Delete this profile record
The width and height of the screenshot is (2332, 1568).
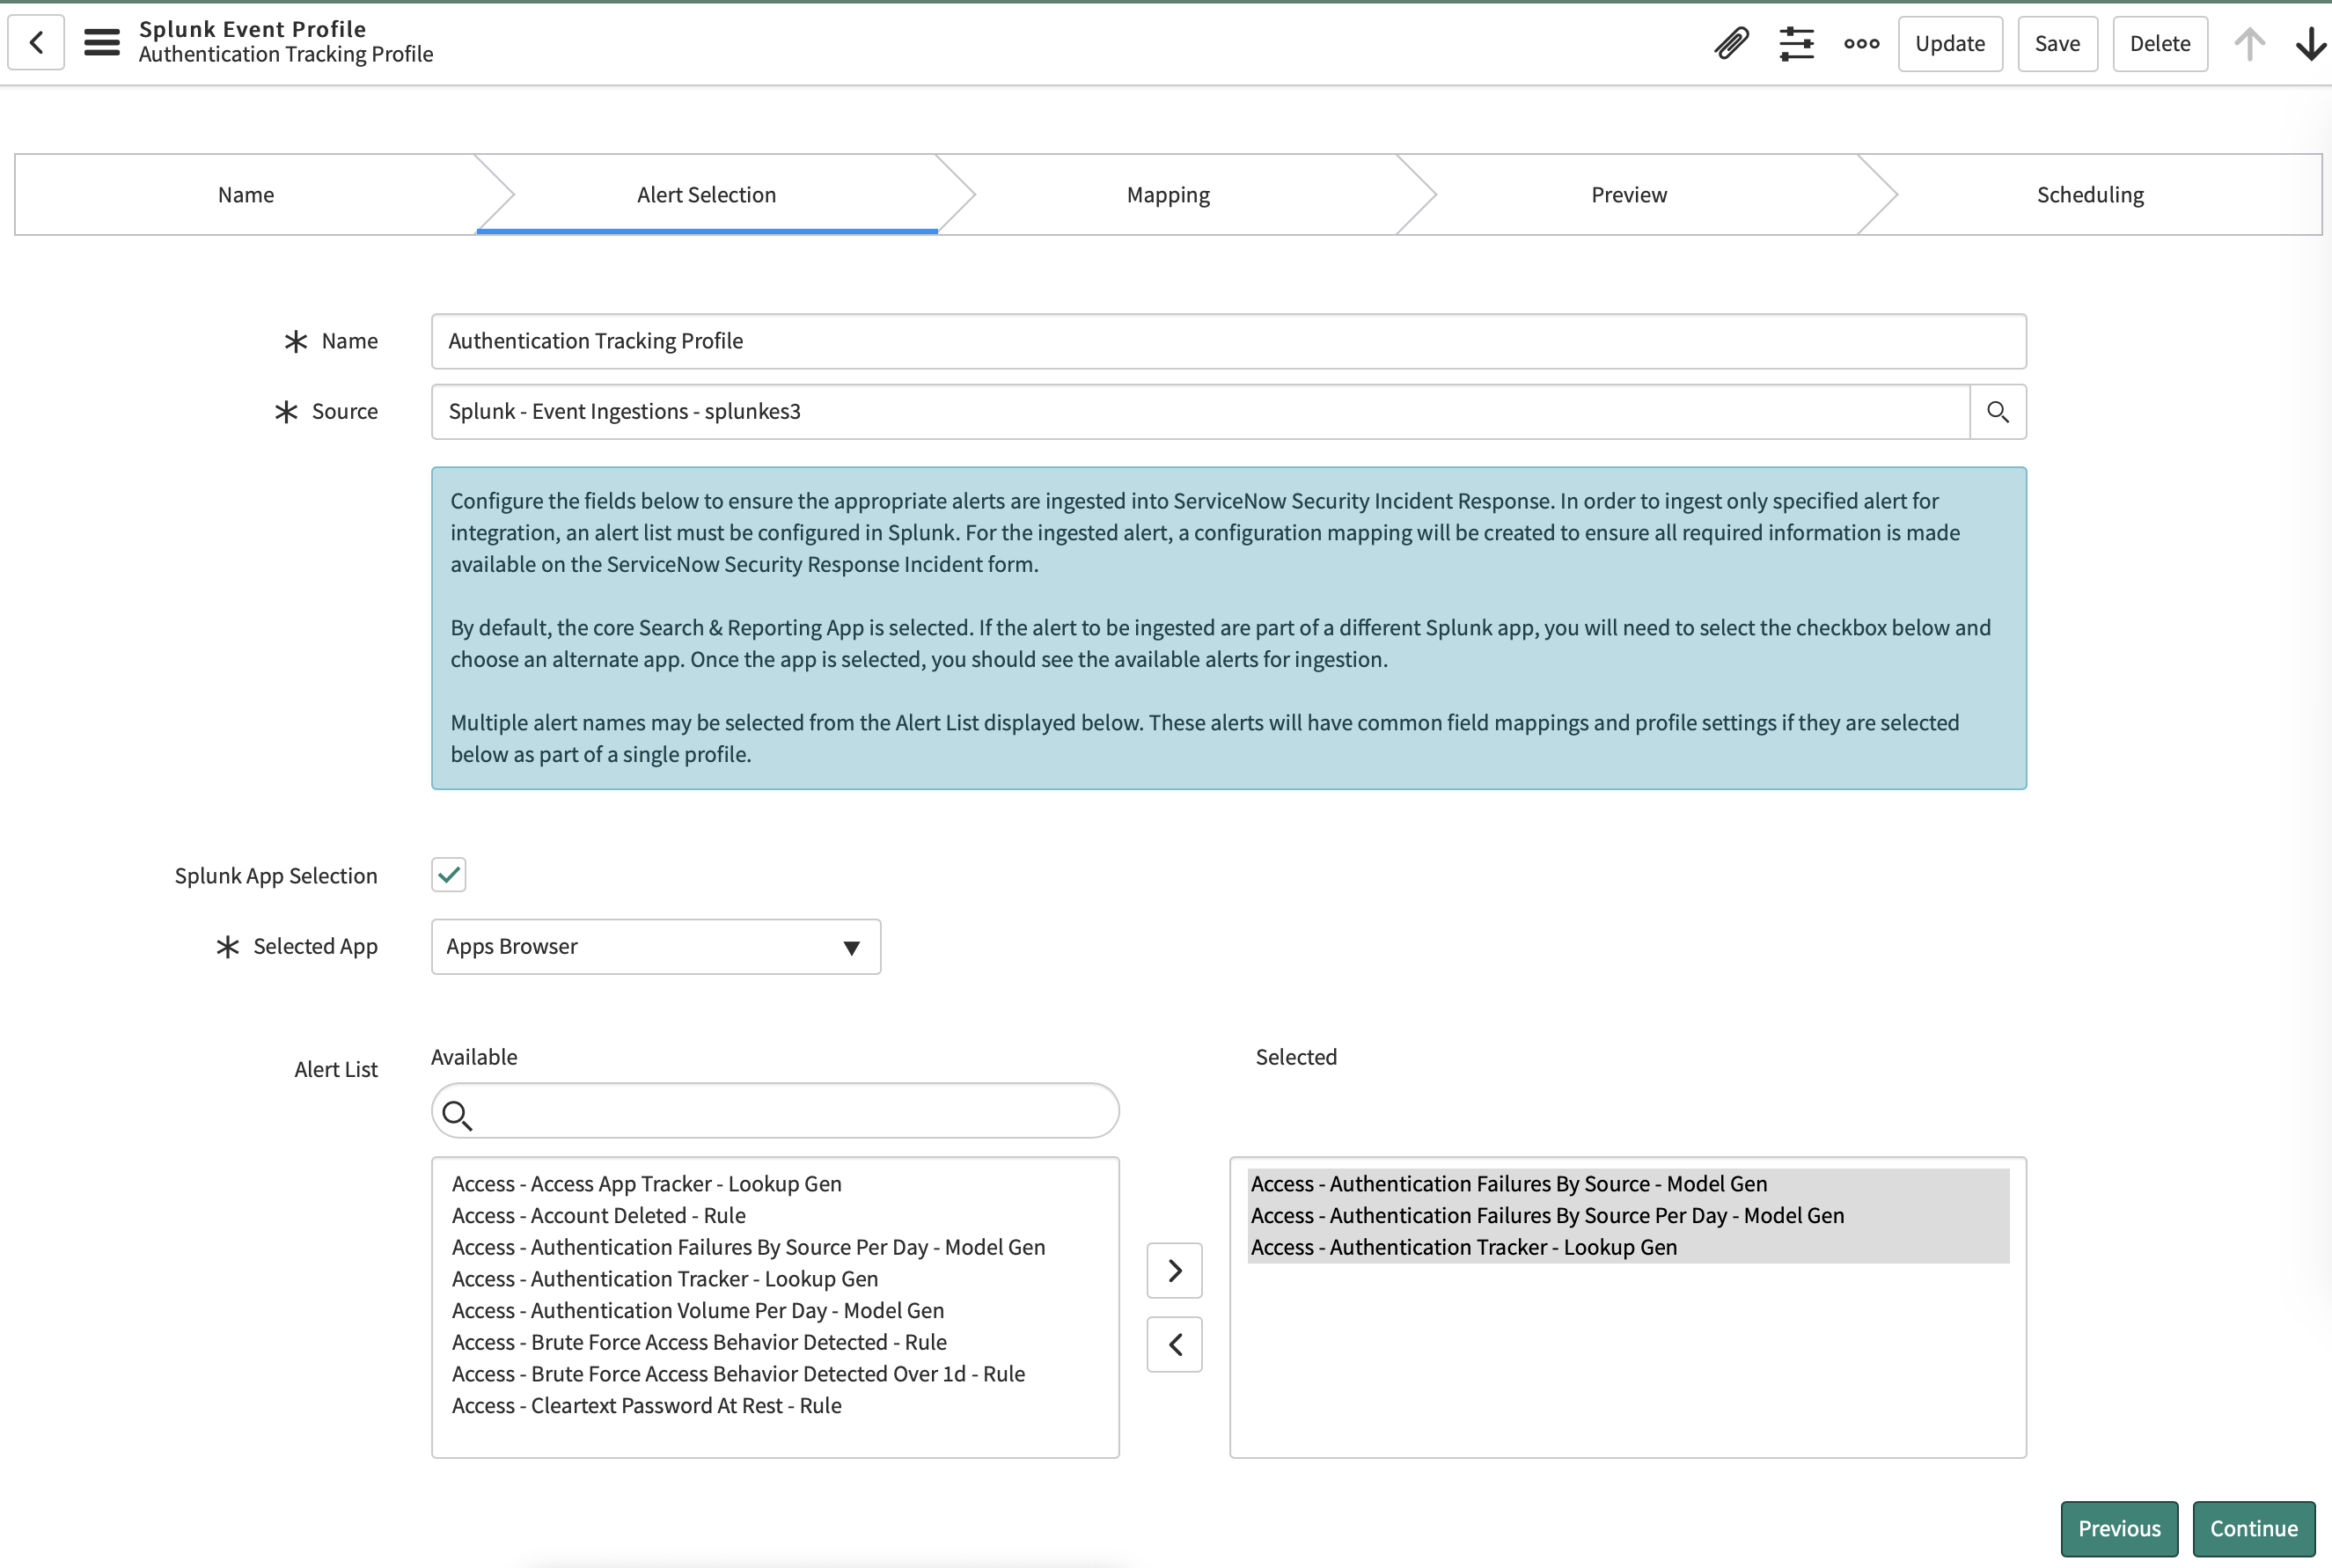(2160, 43)
